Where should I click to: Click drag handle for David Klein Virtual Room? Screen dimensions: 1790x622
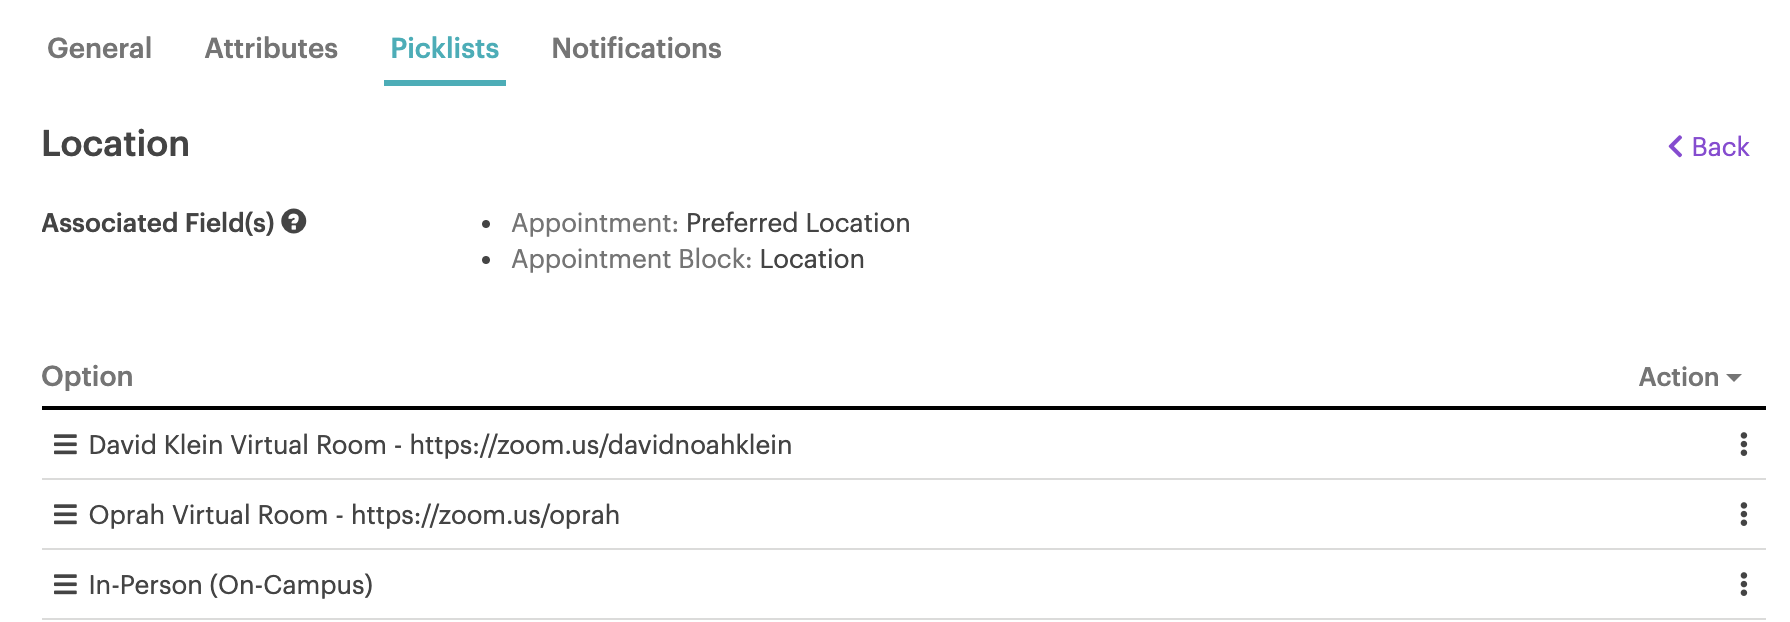65,445
